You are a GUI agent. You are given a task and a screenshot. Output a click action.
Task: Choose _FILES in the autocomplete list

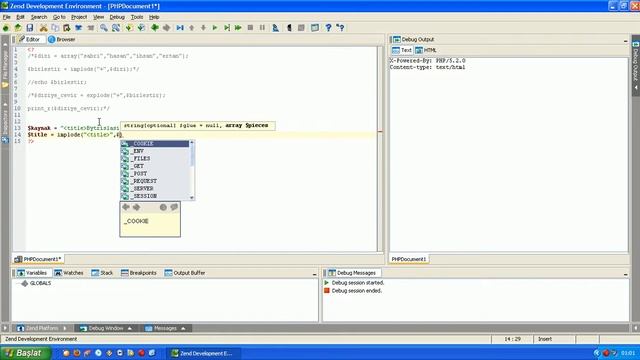click(x=155, y=158)
